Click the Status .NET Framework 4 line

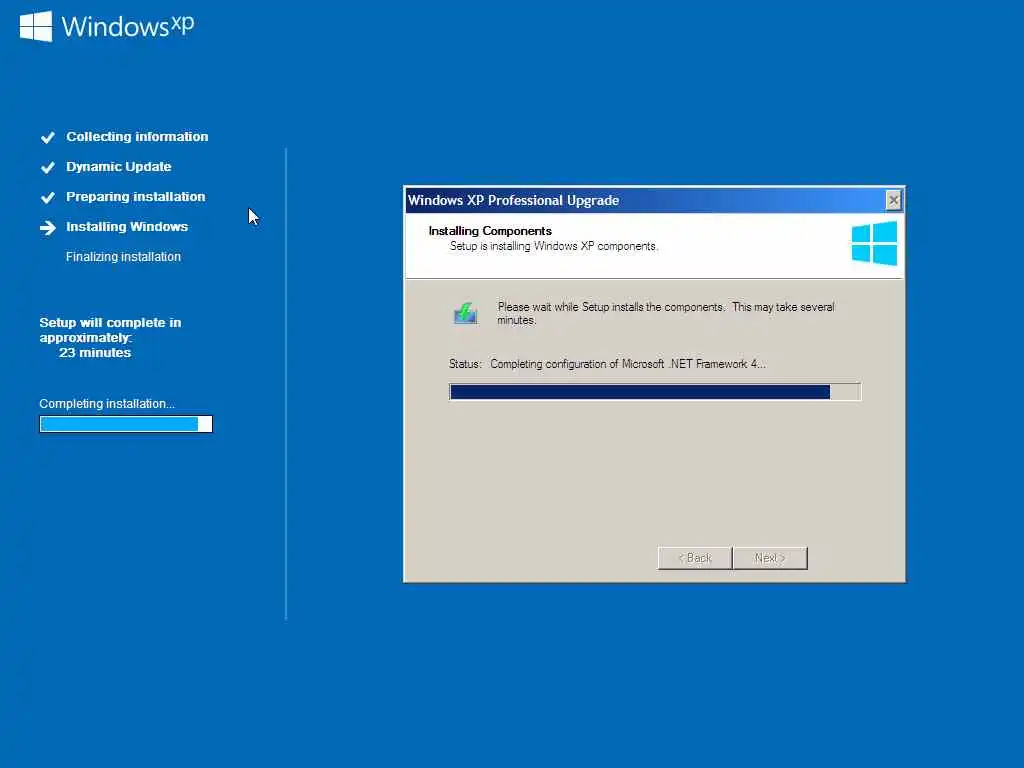pyautogui.click(x=607, y=364)
